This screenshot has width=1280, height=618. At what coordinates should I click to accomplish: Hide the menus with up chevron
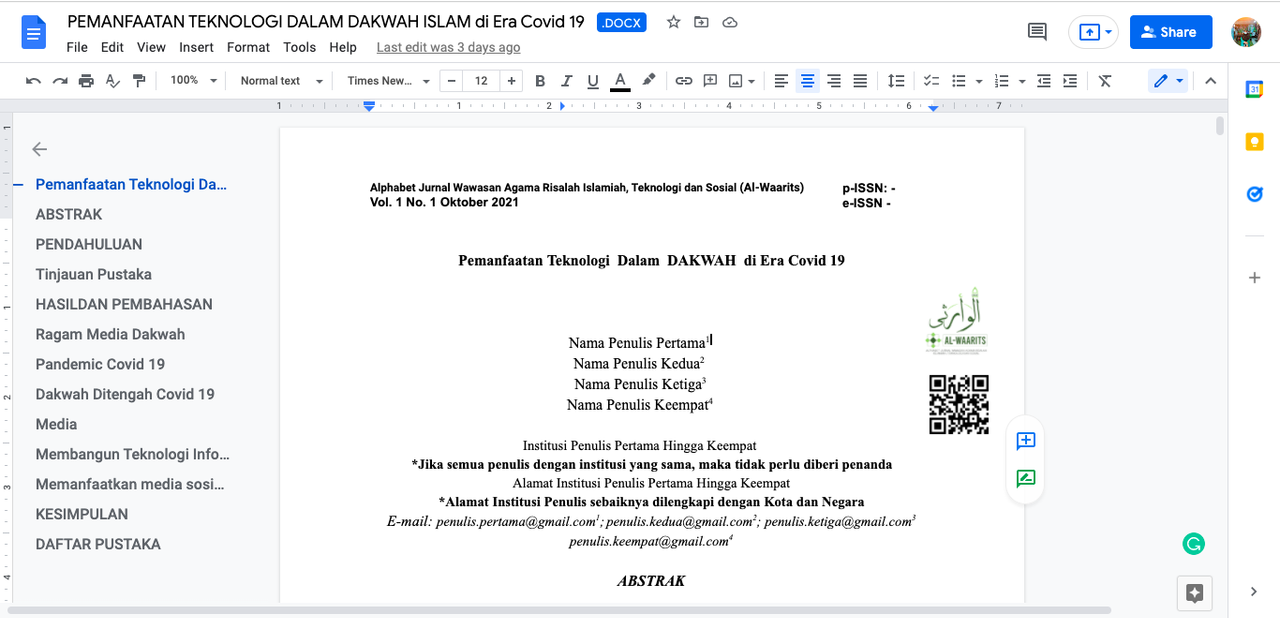click(1210, 81)
